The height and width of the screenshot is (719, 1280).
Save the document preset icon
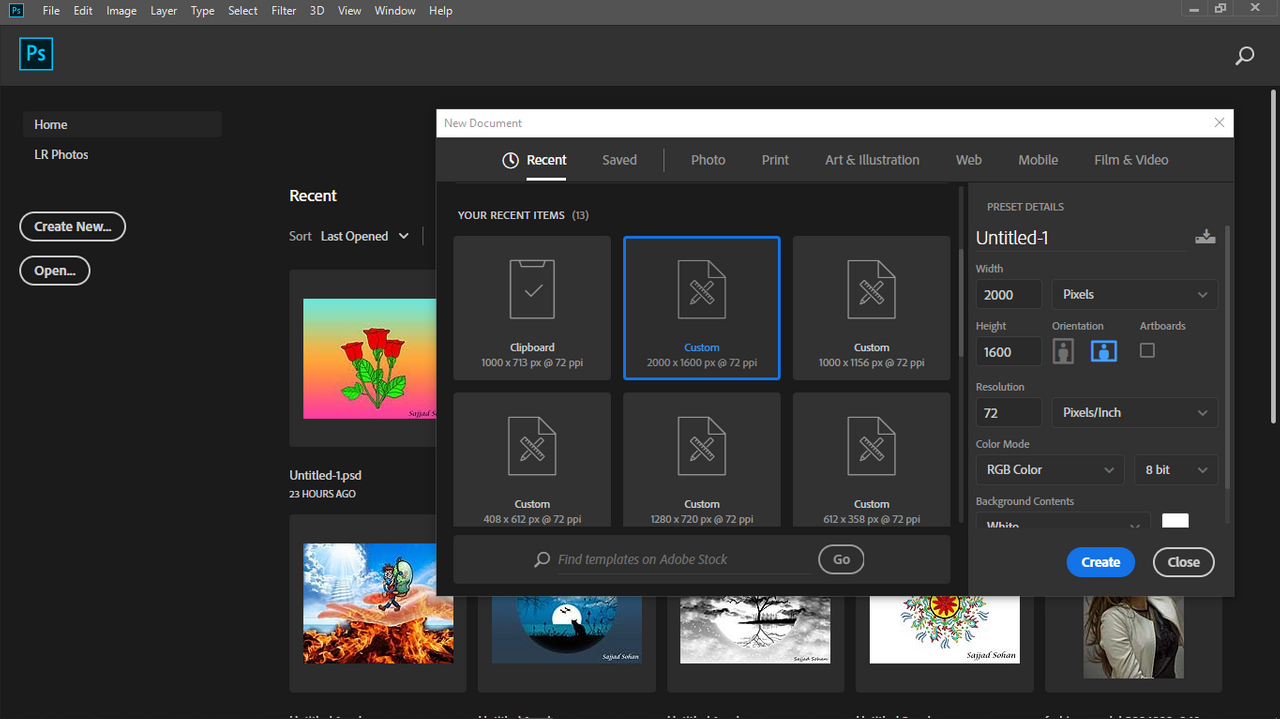coord(1205,237)
